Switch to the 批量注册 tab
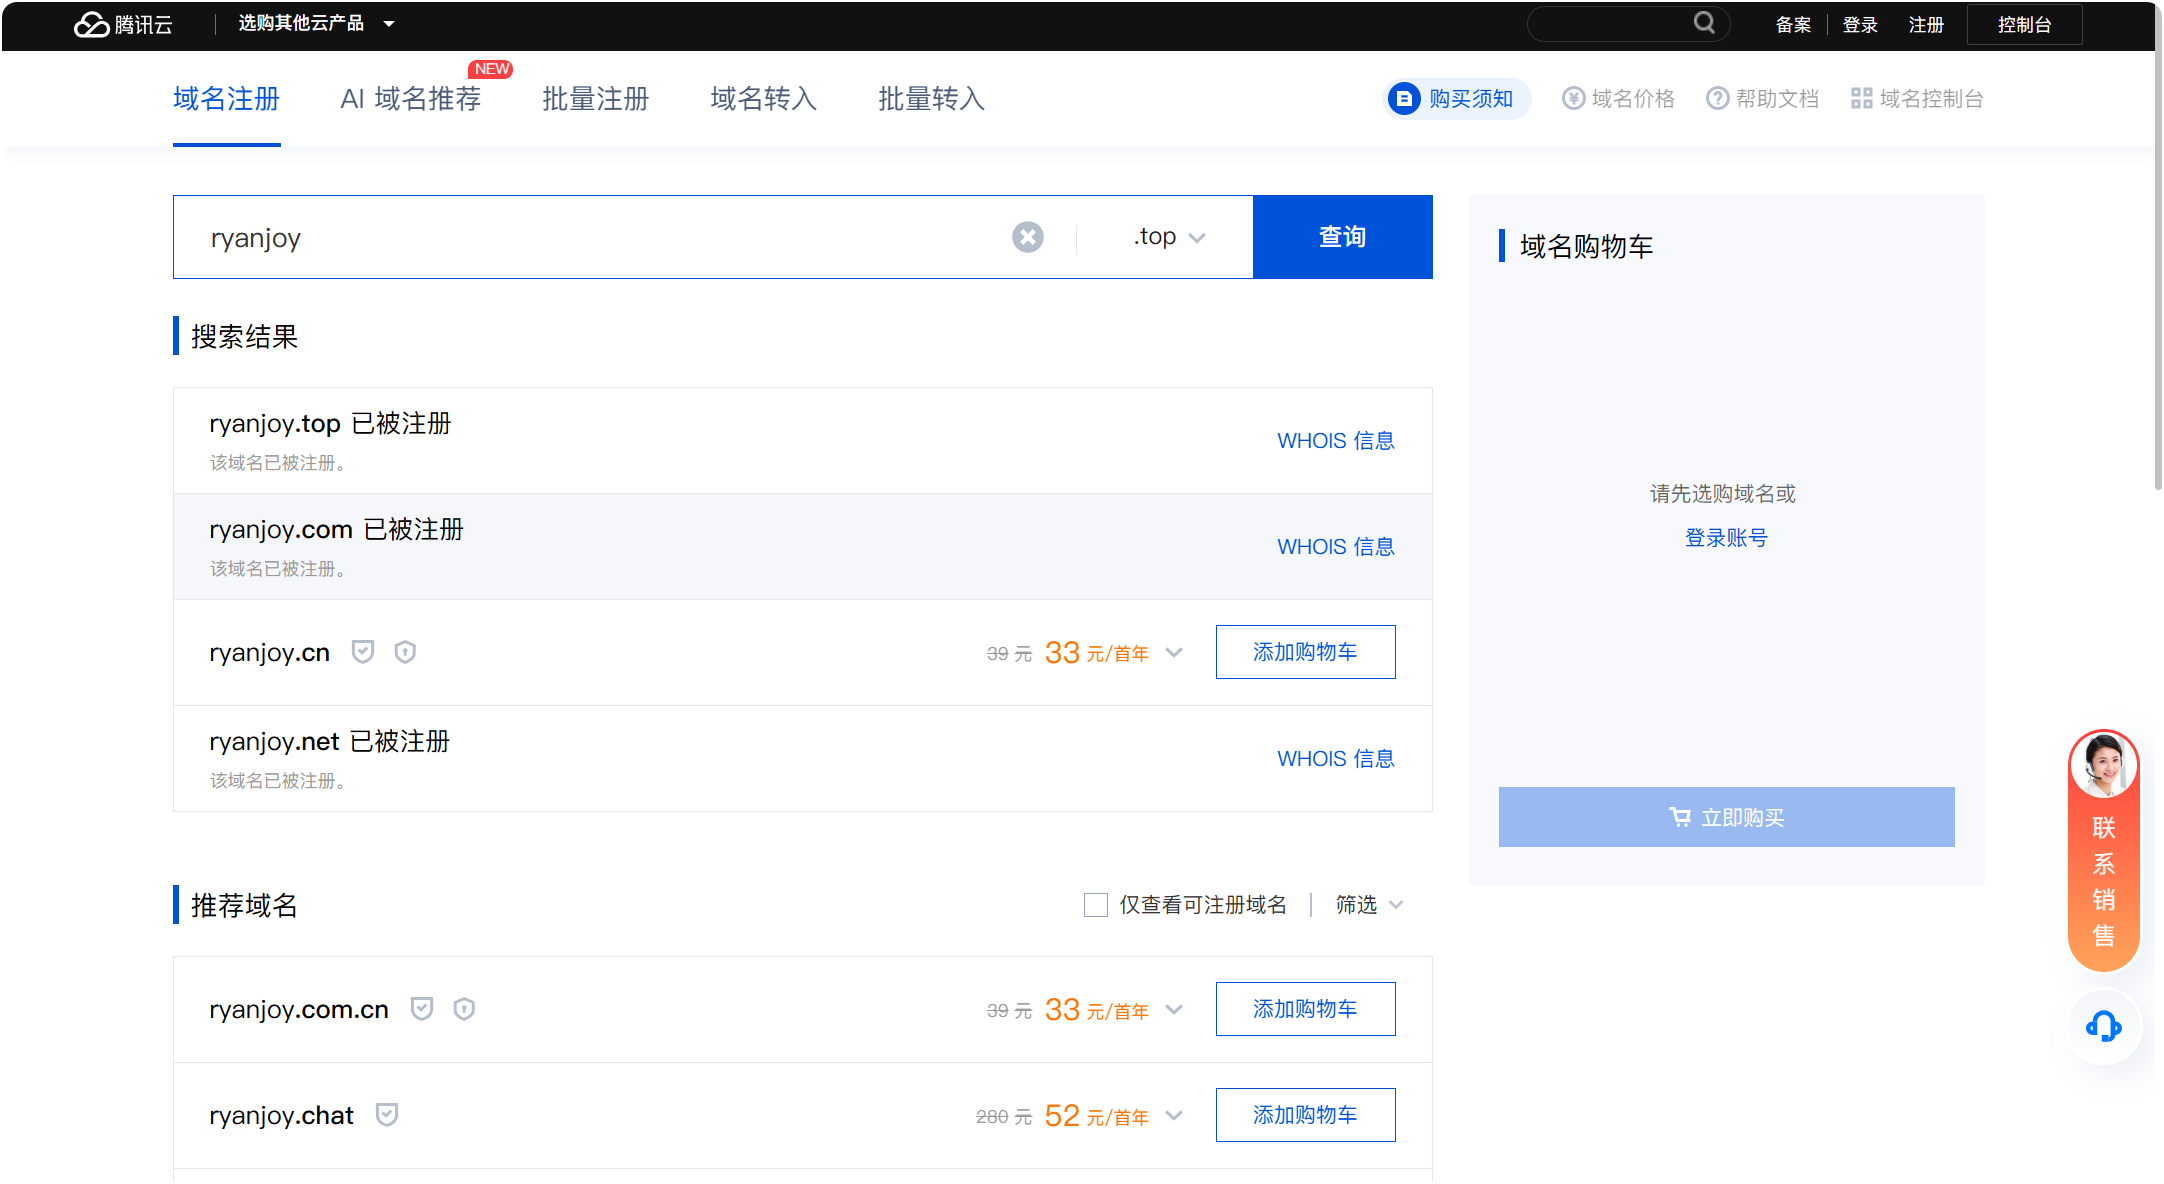Image resolution: width=2164 pixels, height=1184 pixels. point(596,99)
